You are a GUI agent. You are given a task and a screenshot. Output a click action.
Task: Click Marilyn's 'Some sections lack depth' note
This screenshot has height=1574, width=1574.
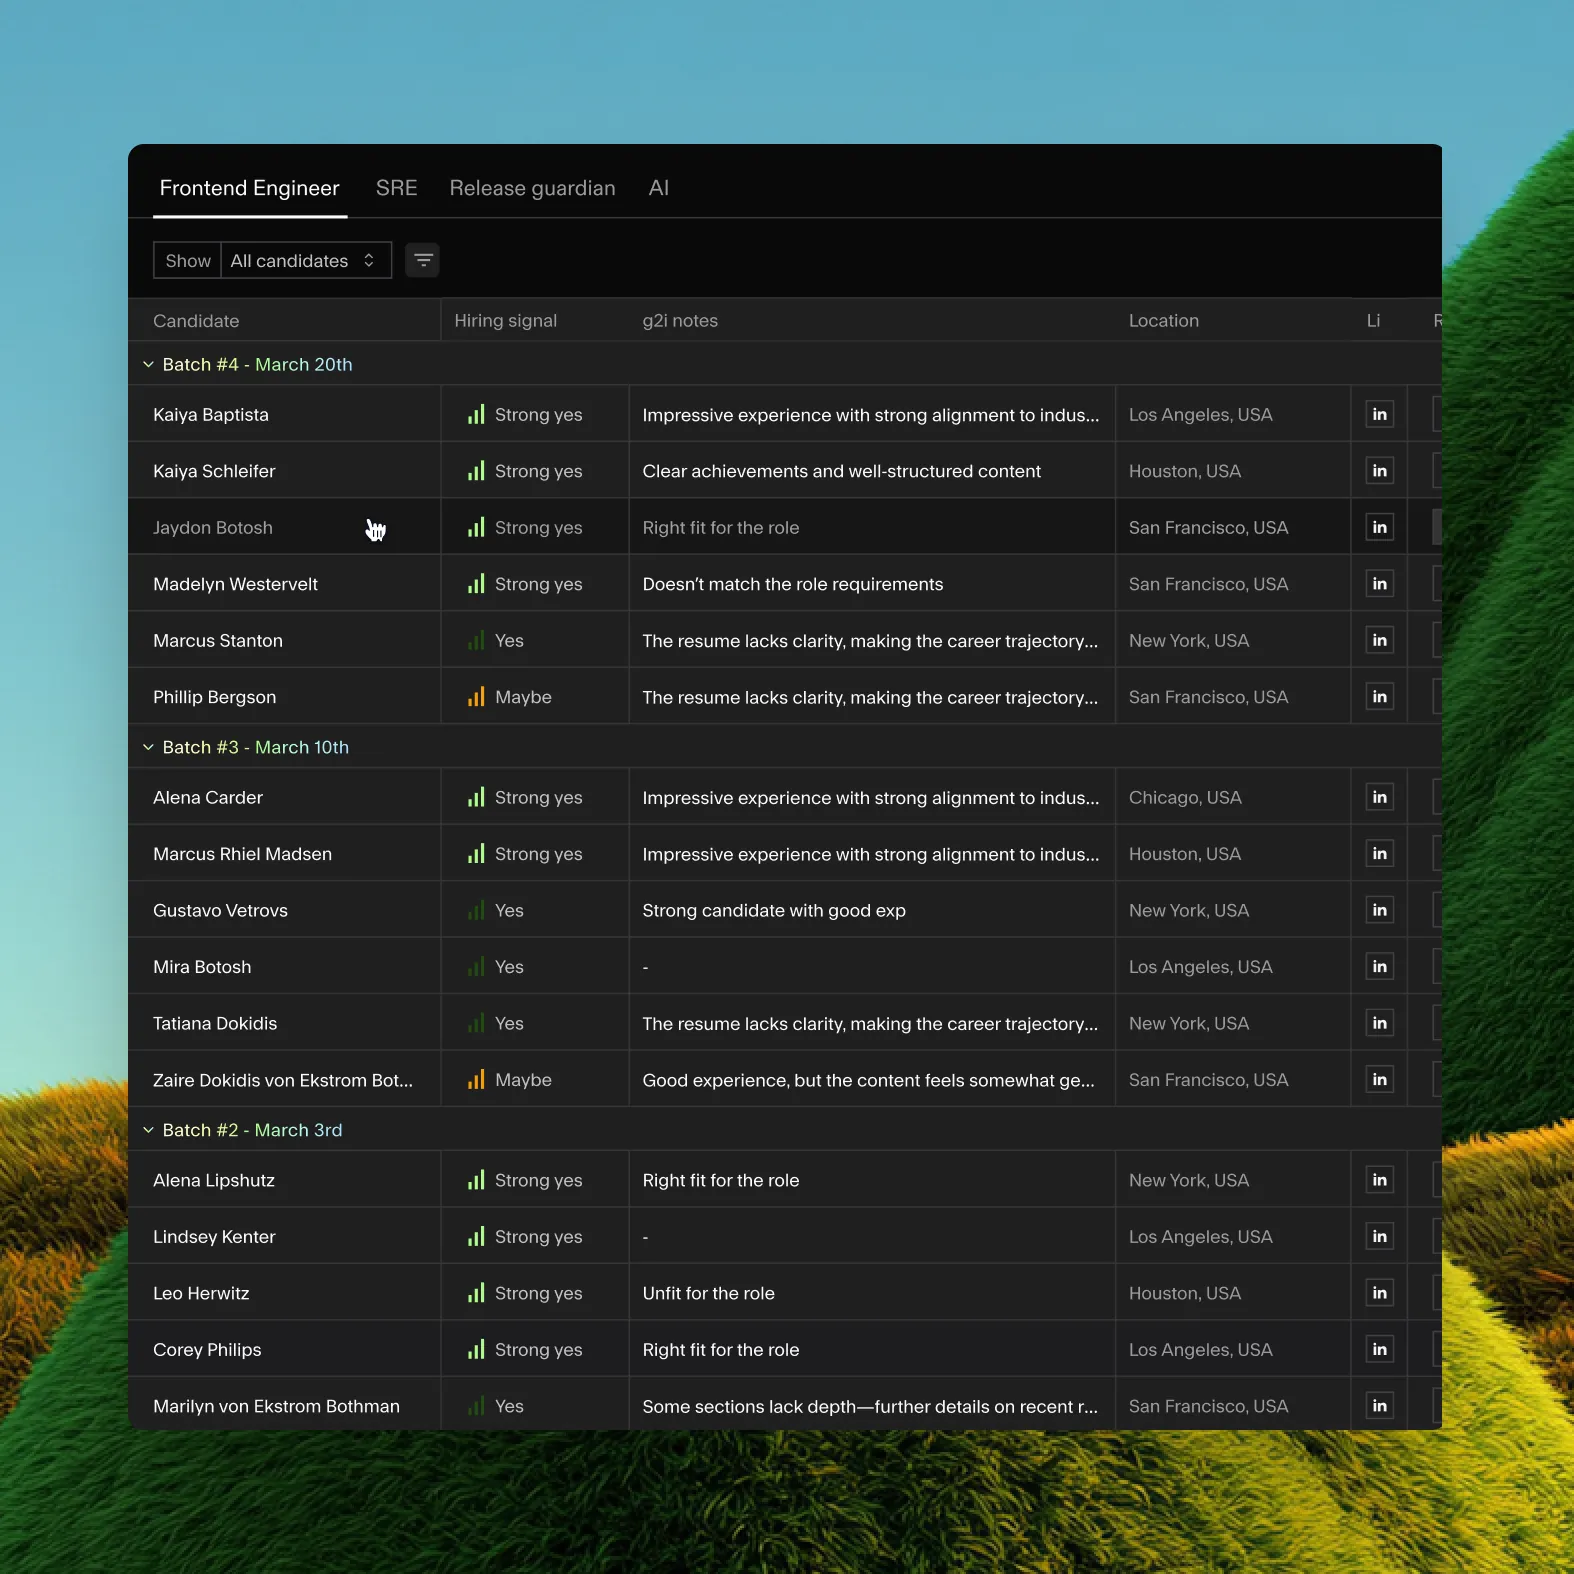[x=870, y=1406]
